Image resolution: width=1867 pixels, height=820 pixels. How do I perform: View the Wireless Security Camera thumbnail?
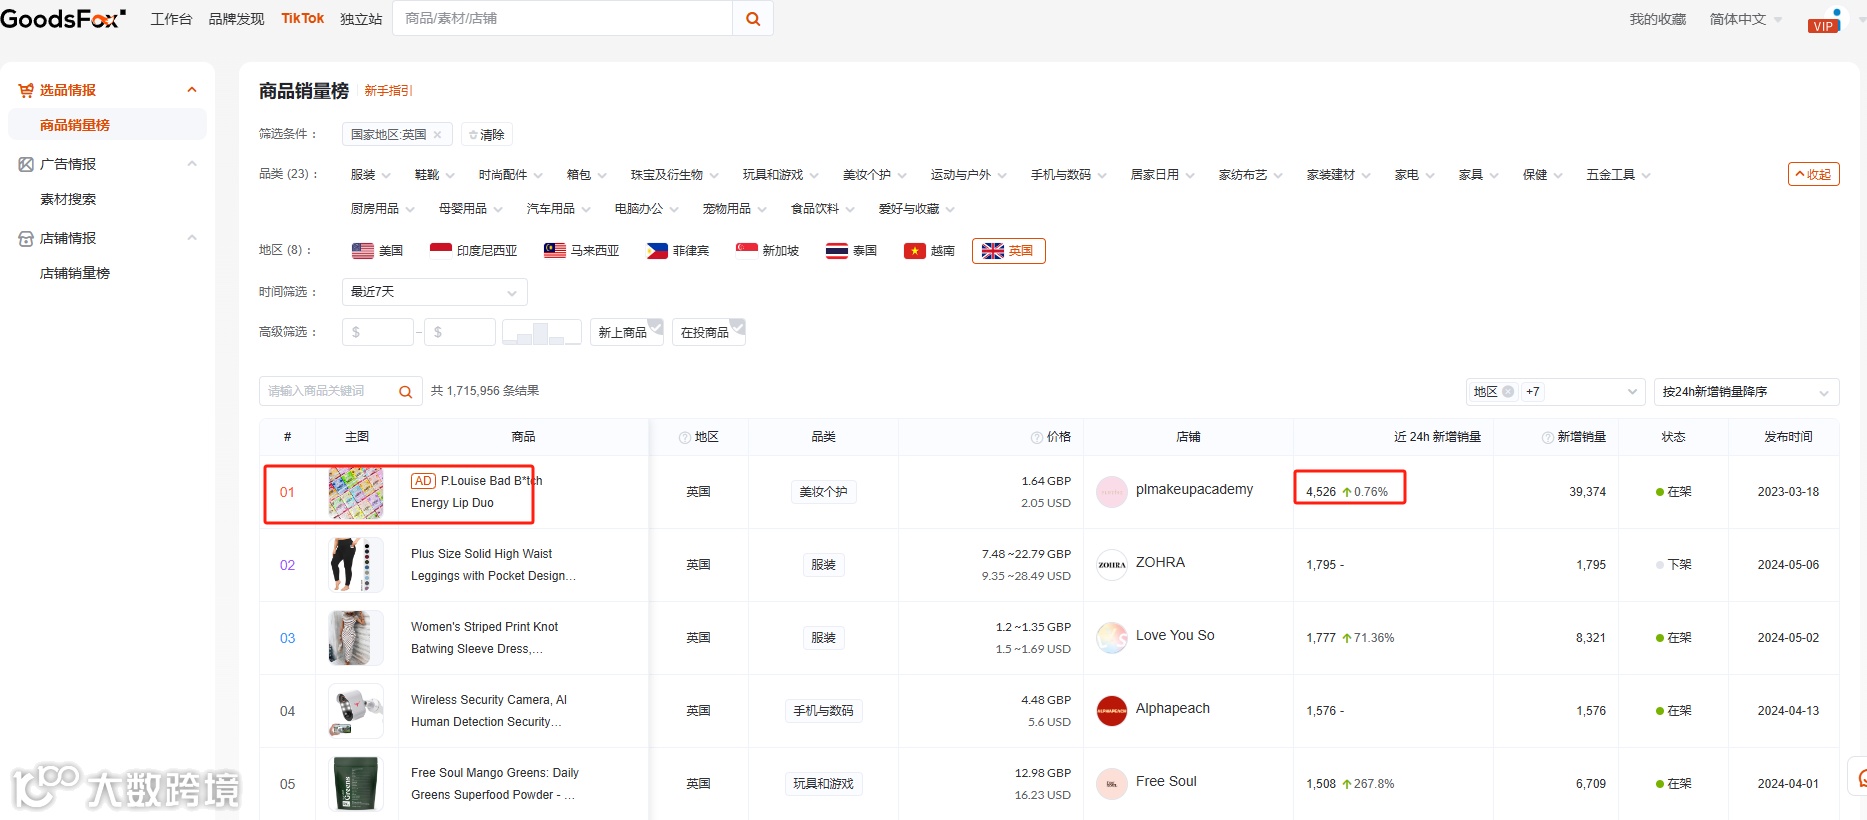(356, 711)
